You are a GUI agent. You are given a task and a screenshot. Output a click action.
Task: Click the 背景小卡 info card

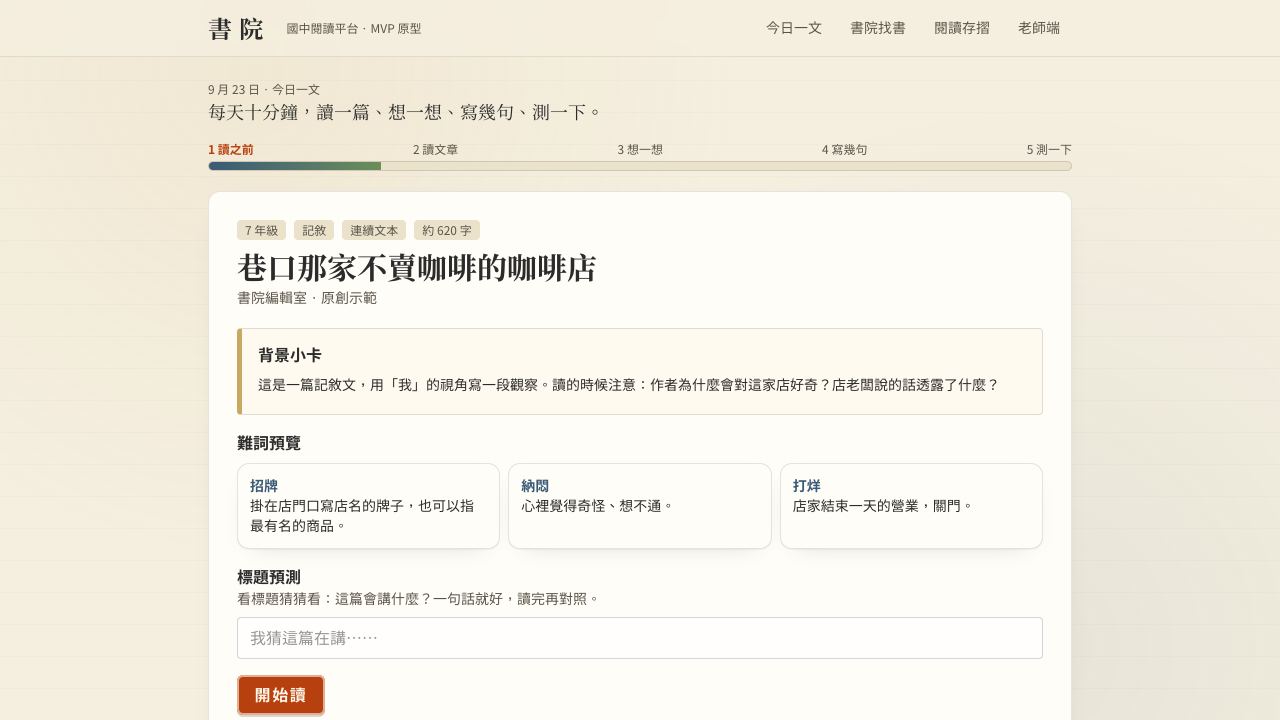[x=640, y=371]
